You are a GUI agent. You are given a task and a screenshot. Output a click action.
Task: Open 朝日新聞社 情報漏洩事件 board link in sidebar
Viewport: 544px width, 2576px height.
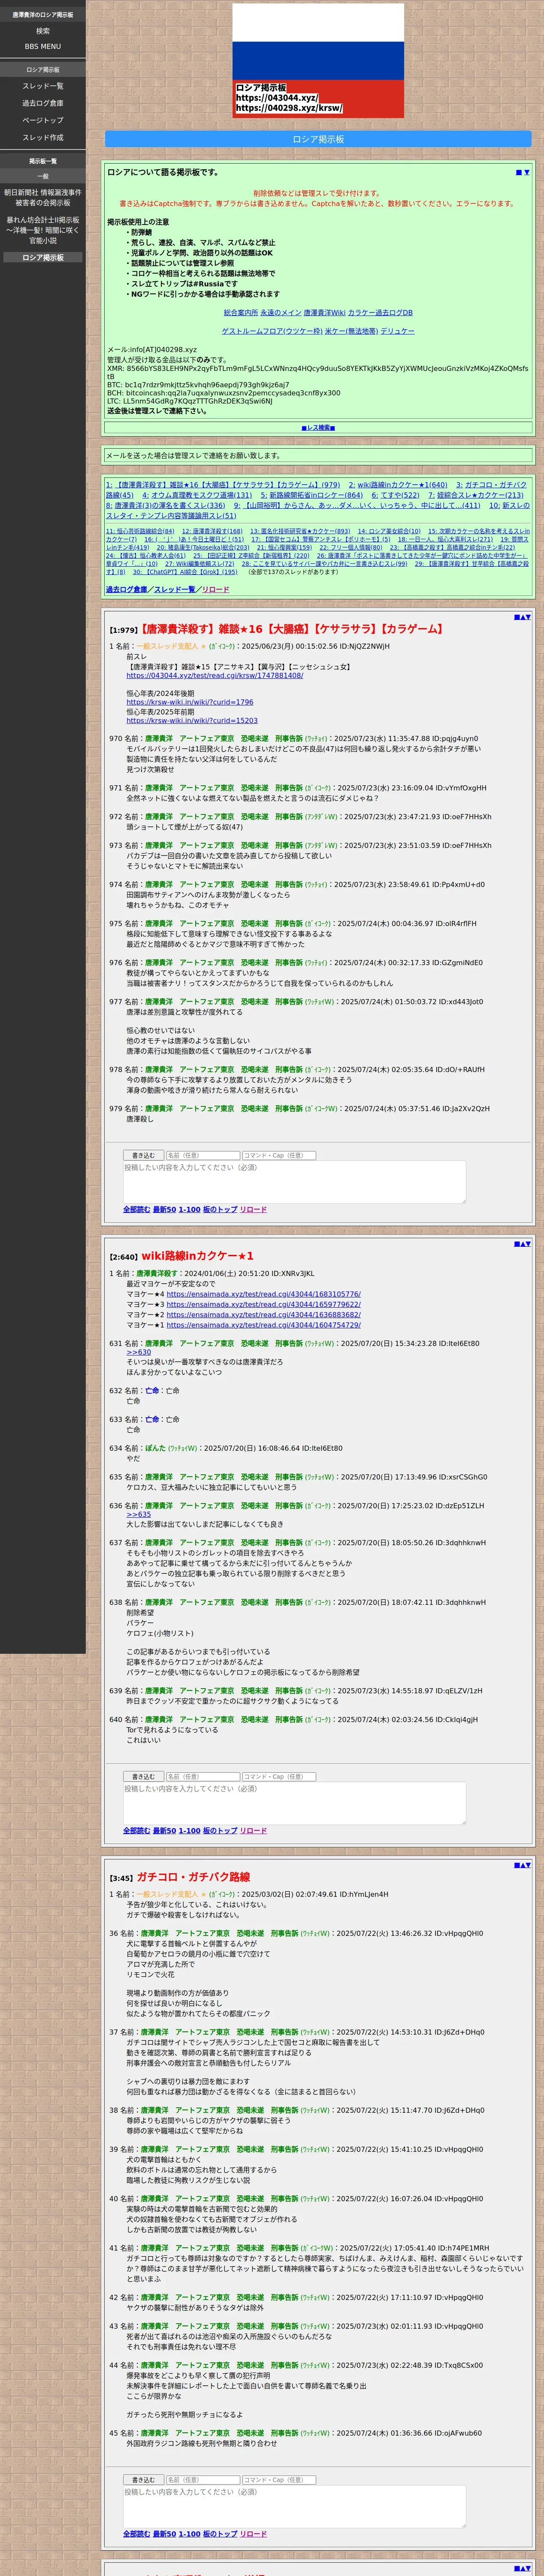coord(43,197)
